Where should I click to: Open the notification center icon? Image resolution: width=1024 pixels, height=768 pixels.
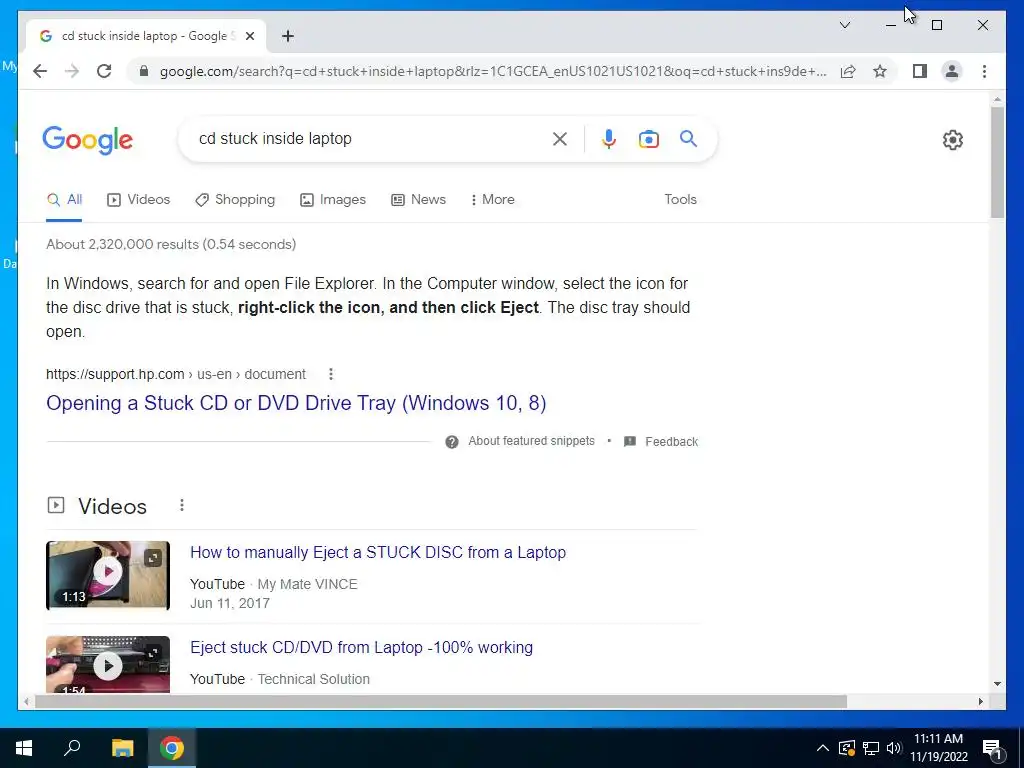pos(993,749)
